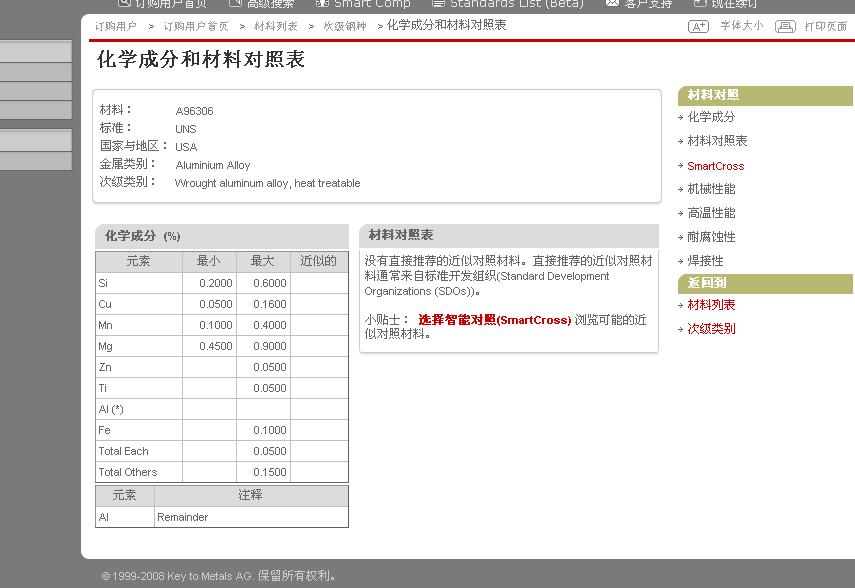Click the red 选择智能对照(SmartCross) link
The width and height of the screenshot is (855, 588).
click(495, 320)
